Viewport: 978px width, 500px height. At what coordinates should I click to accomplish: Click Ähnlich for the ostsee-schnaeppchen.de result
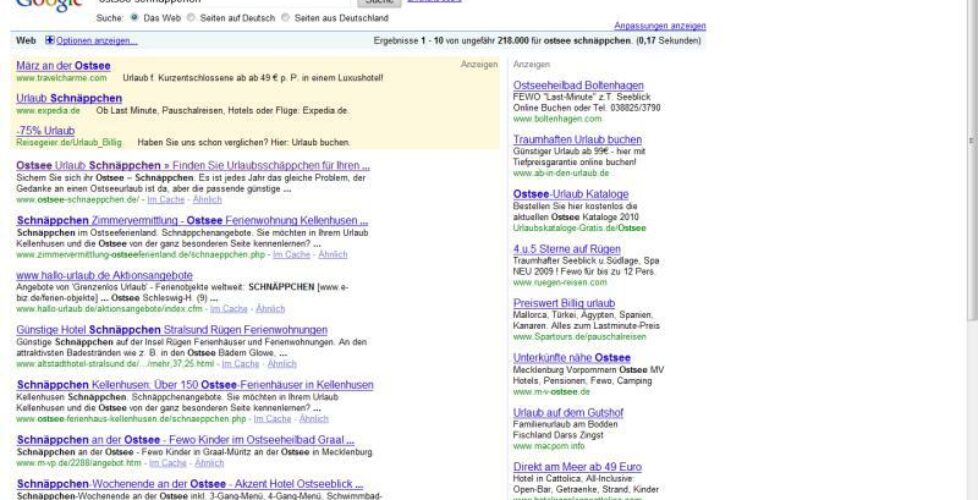[x=207, y=200]
